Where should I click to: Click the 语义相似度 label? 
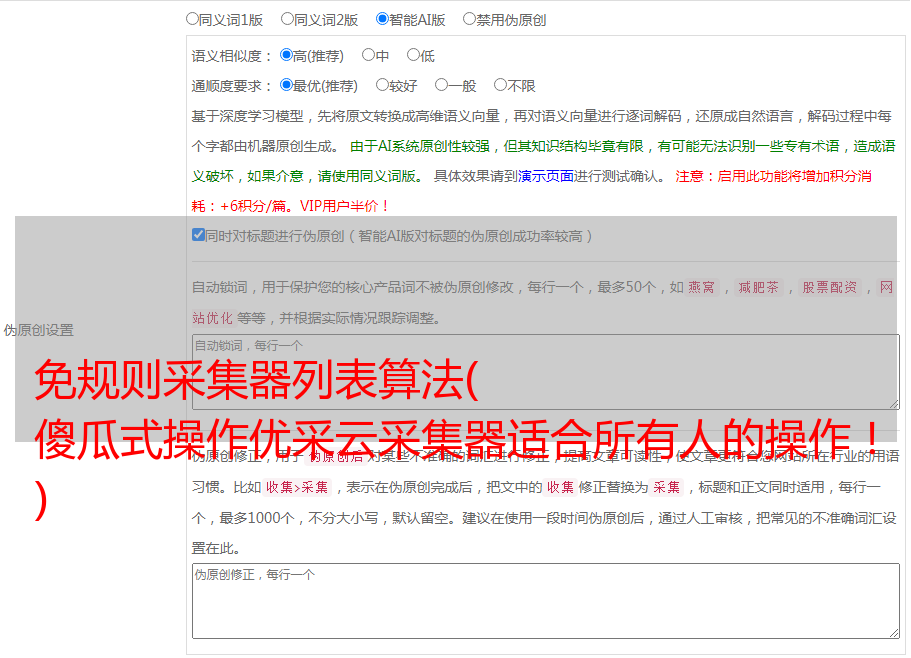(x=232, y=56)
